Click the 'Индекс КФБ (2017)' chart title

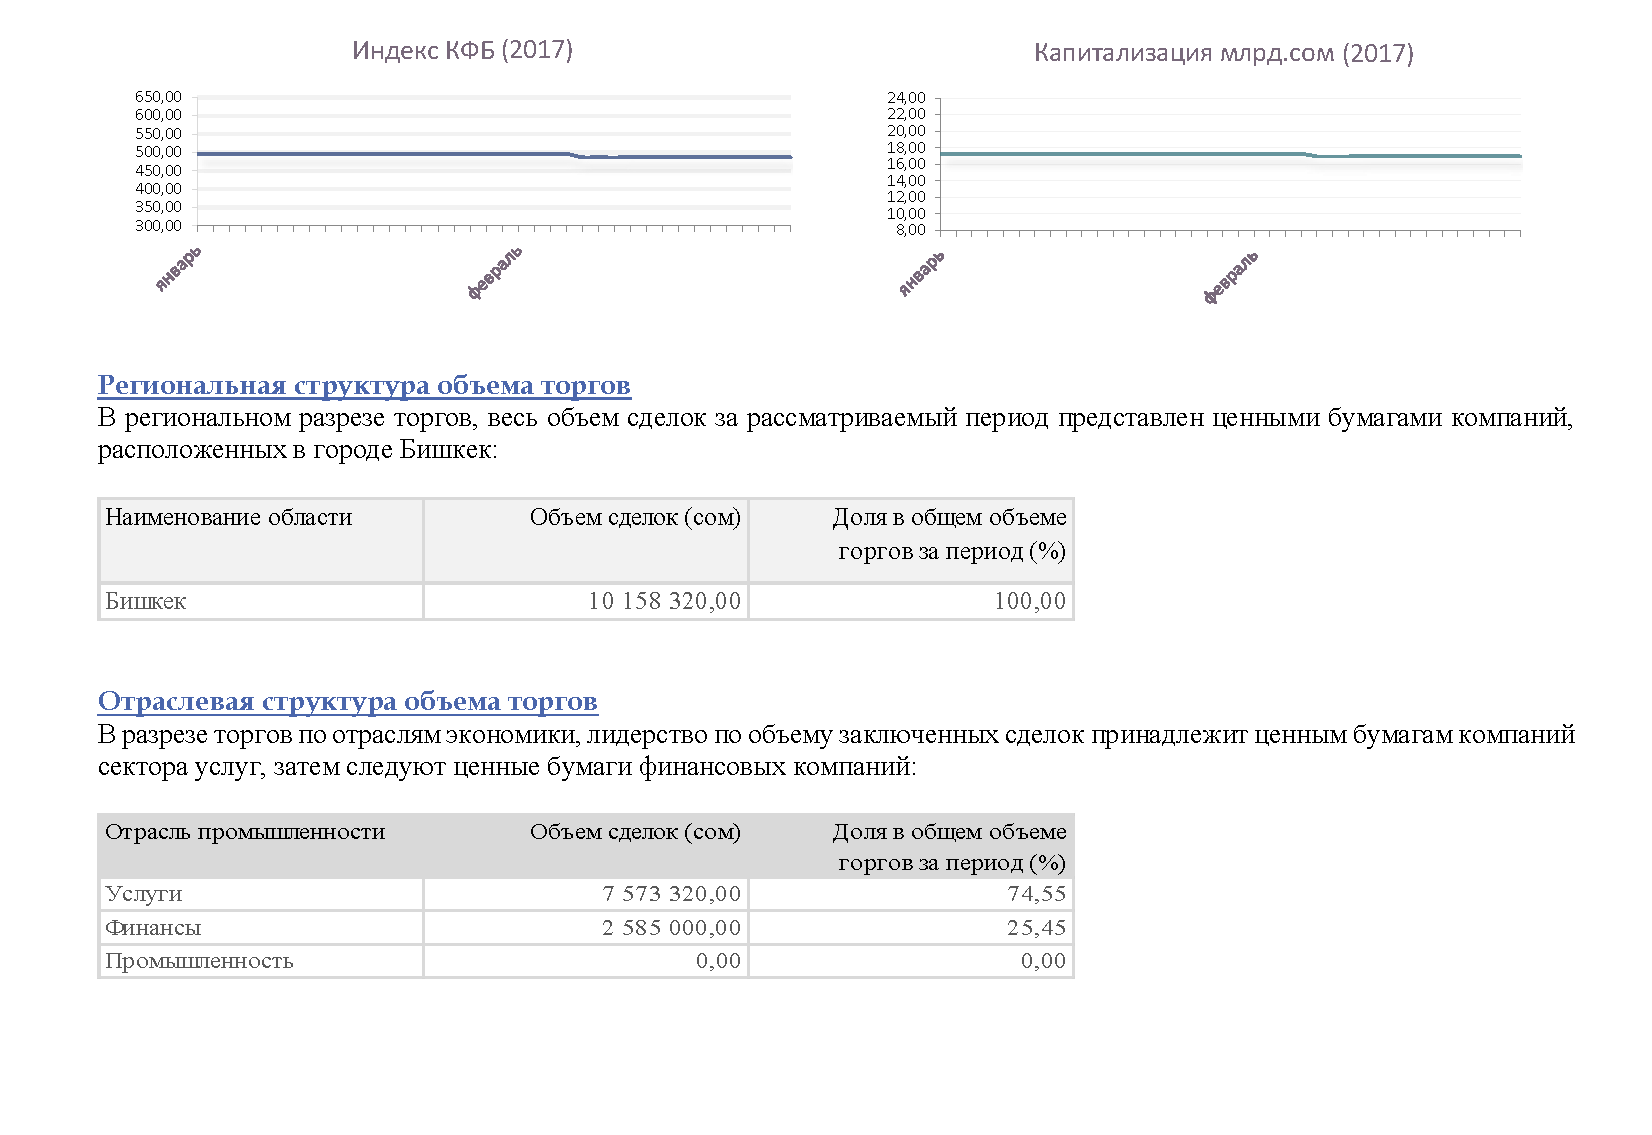tap(462, 50)
